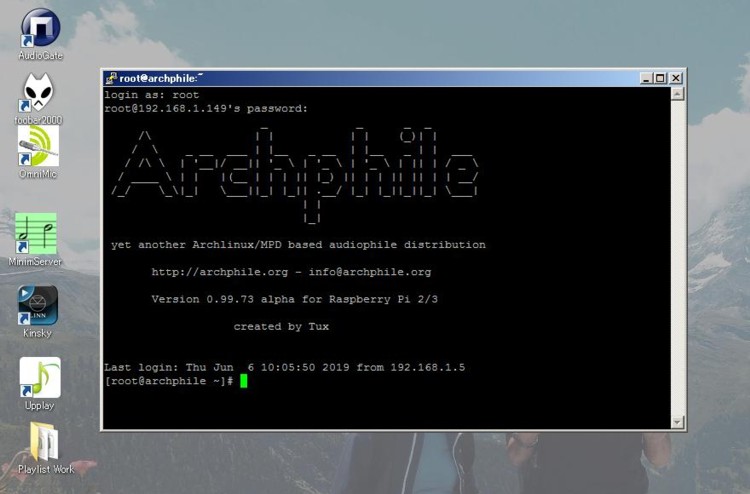750x494 pixels.
Task: Maximize the root@archphile terminal window
Action: click(x=660, y=78)
